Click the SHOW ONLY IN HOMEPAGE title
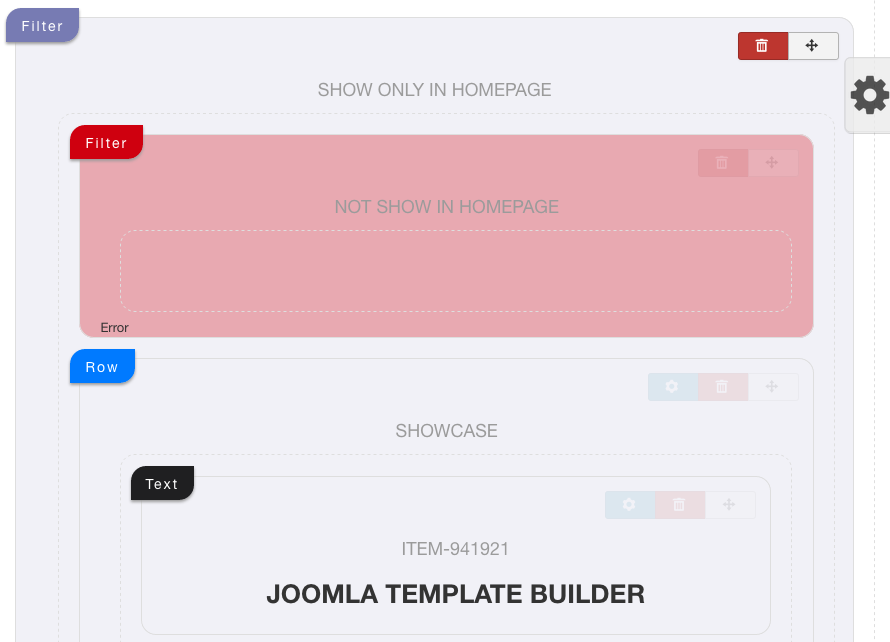 (434, 90)
